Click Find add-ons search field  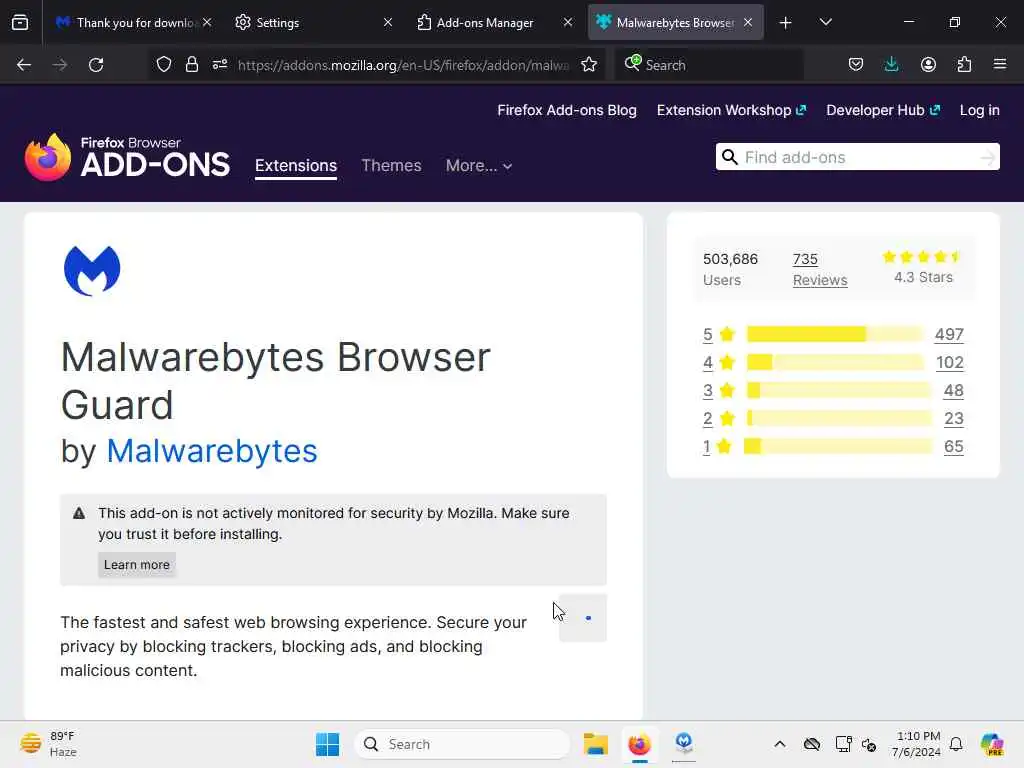click(x=857, y=157)
